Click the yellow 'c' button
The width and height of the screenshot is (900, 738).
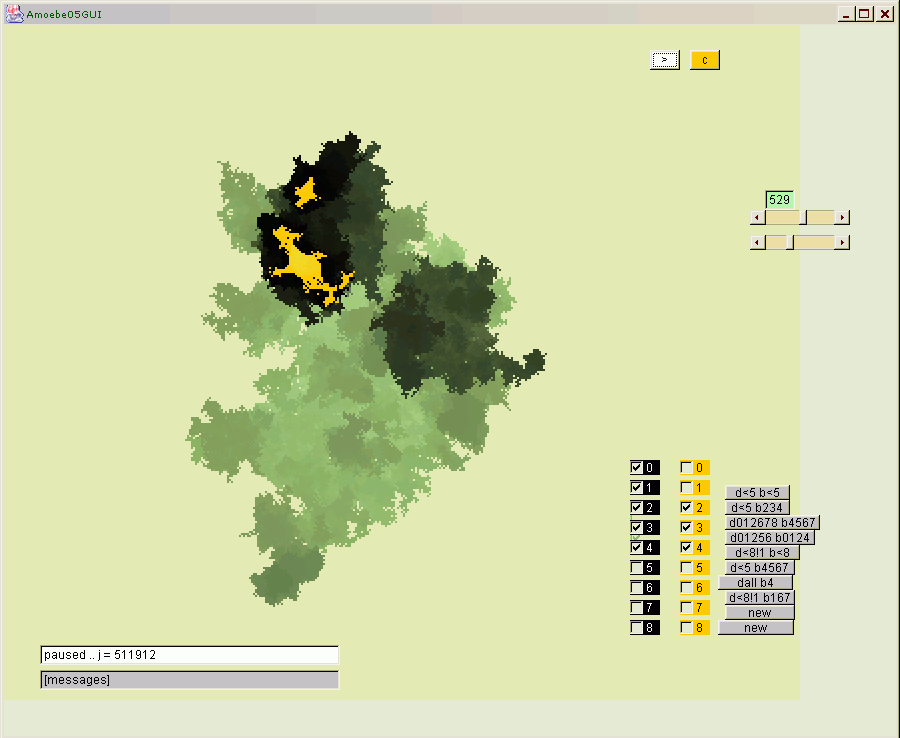705,60
